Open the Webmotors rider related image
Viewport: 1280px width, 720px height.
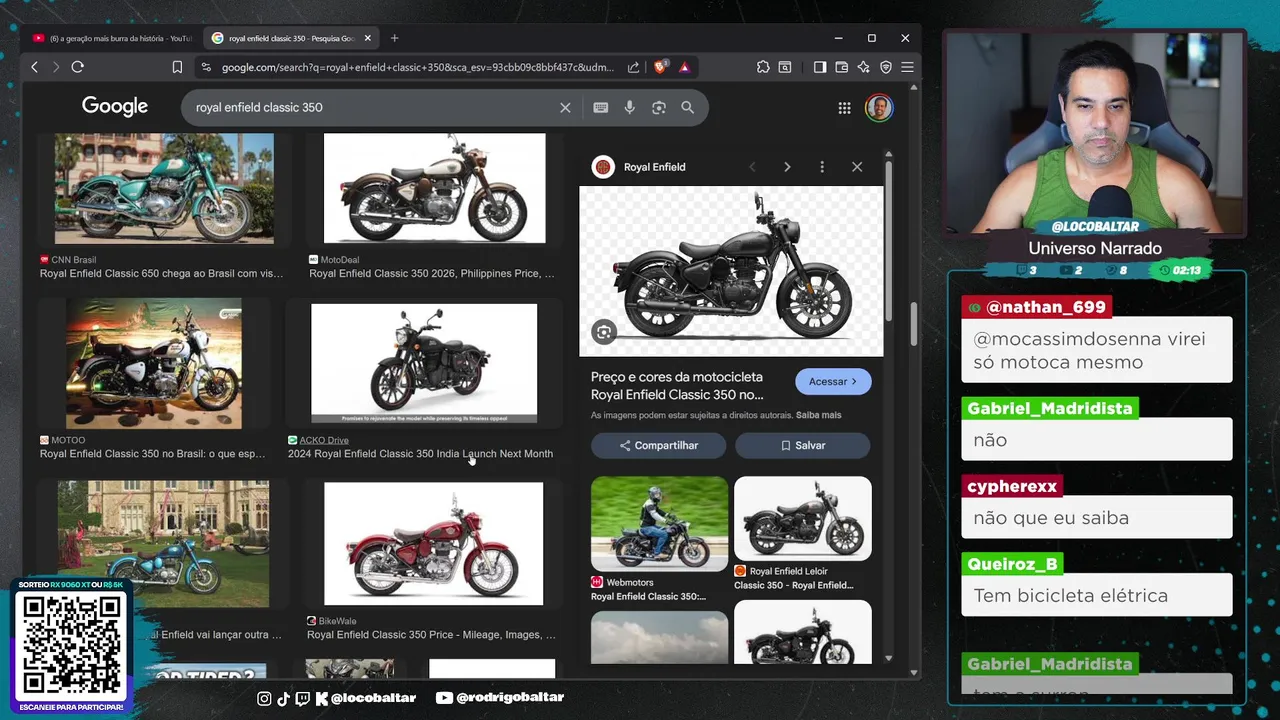pyautogui.click(x=660, y=523)
